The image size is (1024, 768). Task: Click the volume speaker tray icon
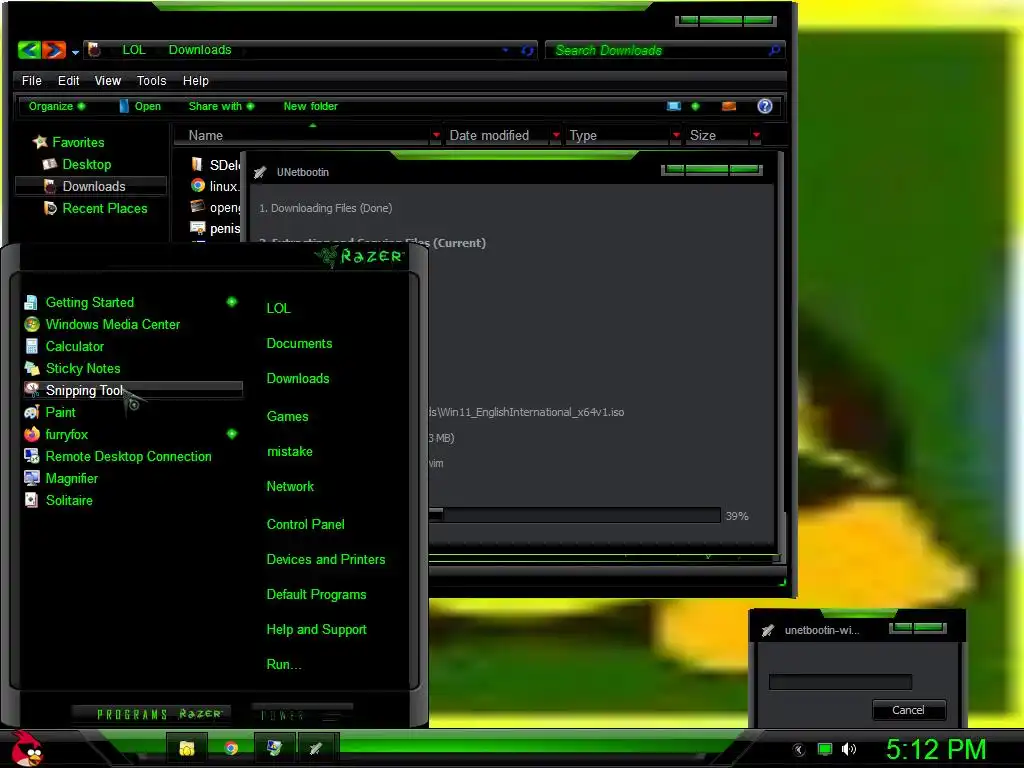click(848, 749)
